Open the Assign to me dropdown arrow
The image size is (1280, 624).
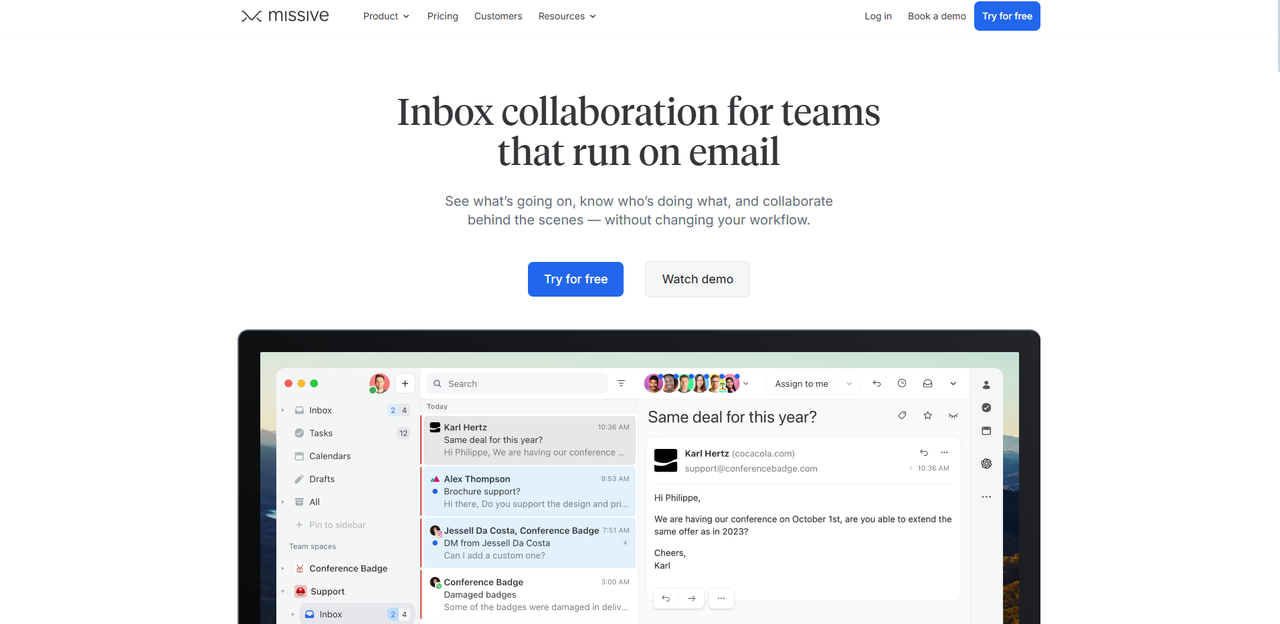click(849, 384)
